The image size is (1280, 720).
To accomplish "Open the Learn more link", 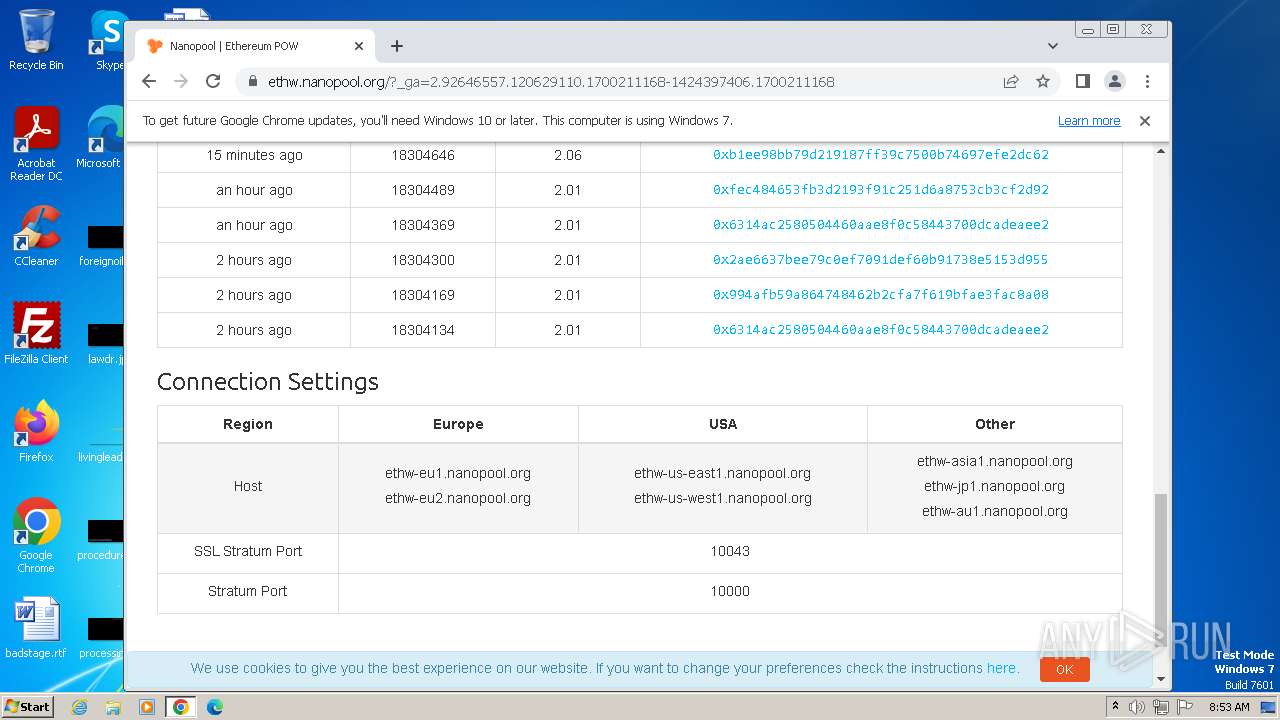I will click(1089, 121).
